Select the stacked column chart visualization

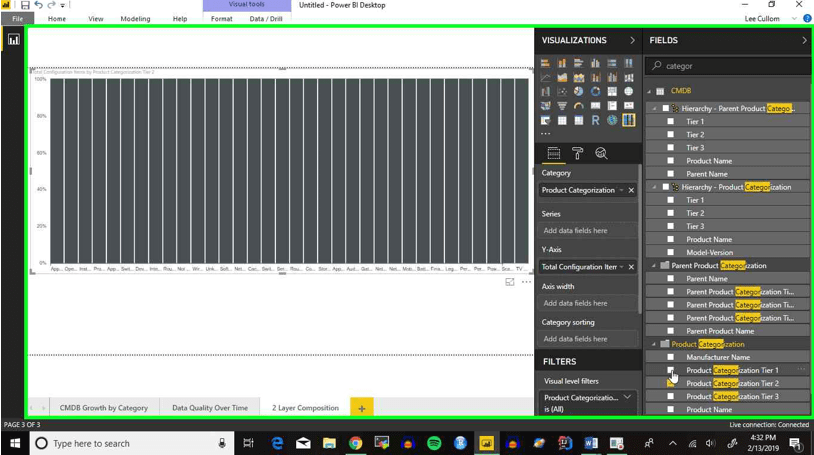pyautogui.click(x=562, y=63)
